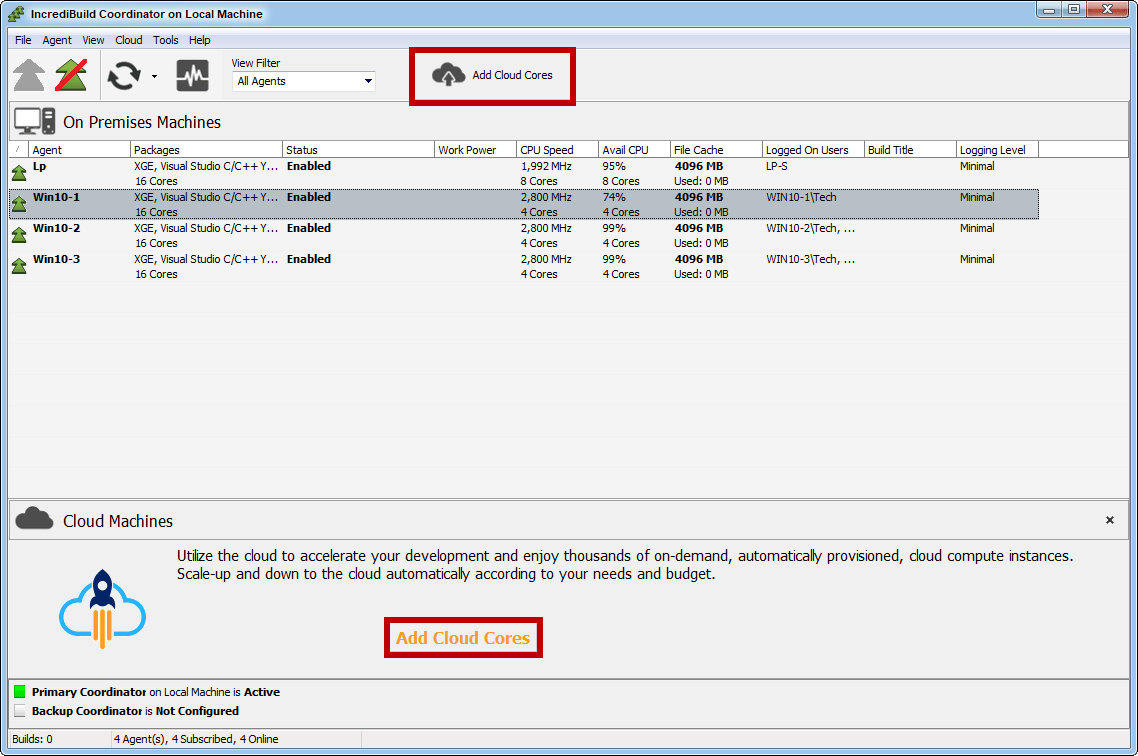Click the orange Add Cloud Cores link
The width and height of the screenshot is (1138, 756).
[463, 638]
